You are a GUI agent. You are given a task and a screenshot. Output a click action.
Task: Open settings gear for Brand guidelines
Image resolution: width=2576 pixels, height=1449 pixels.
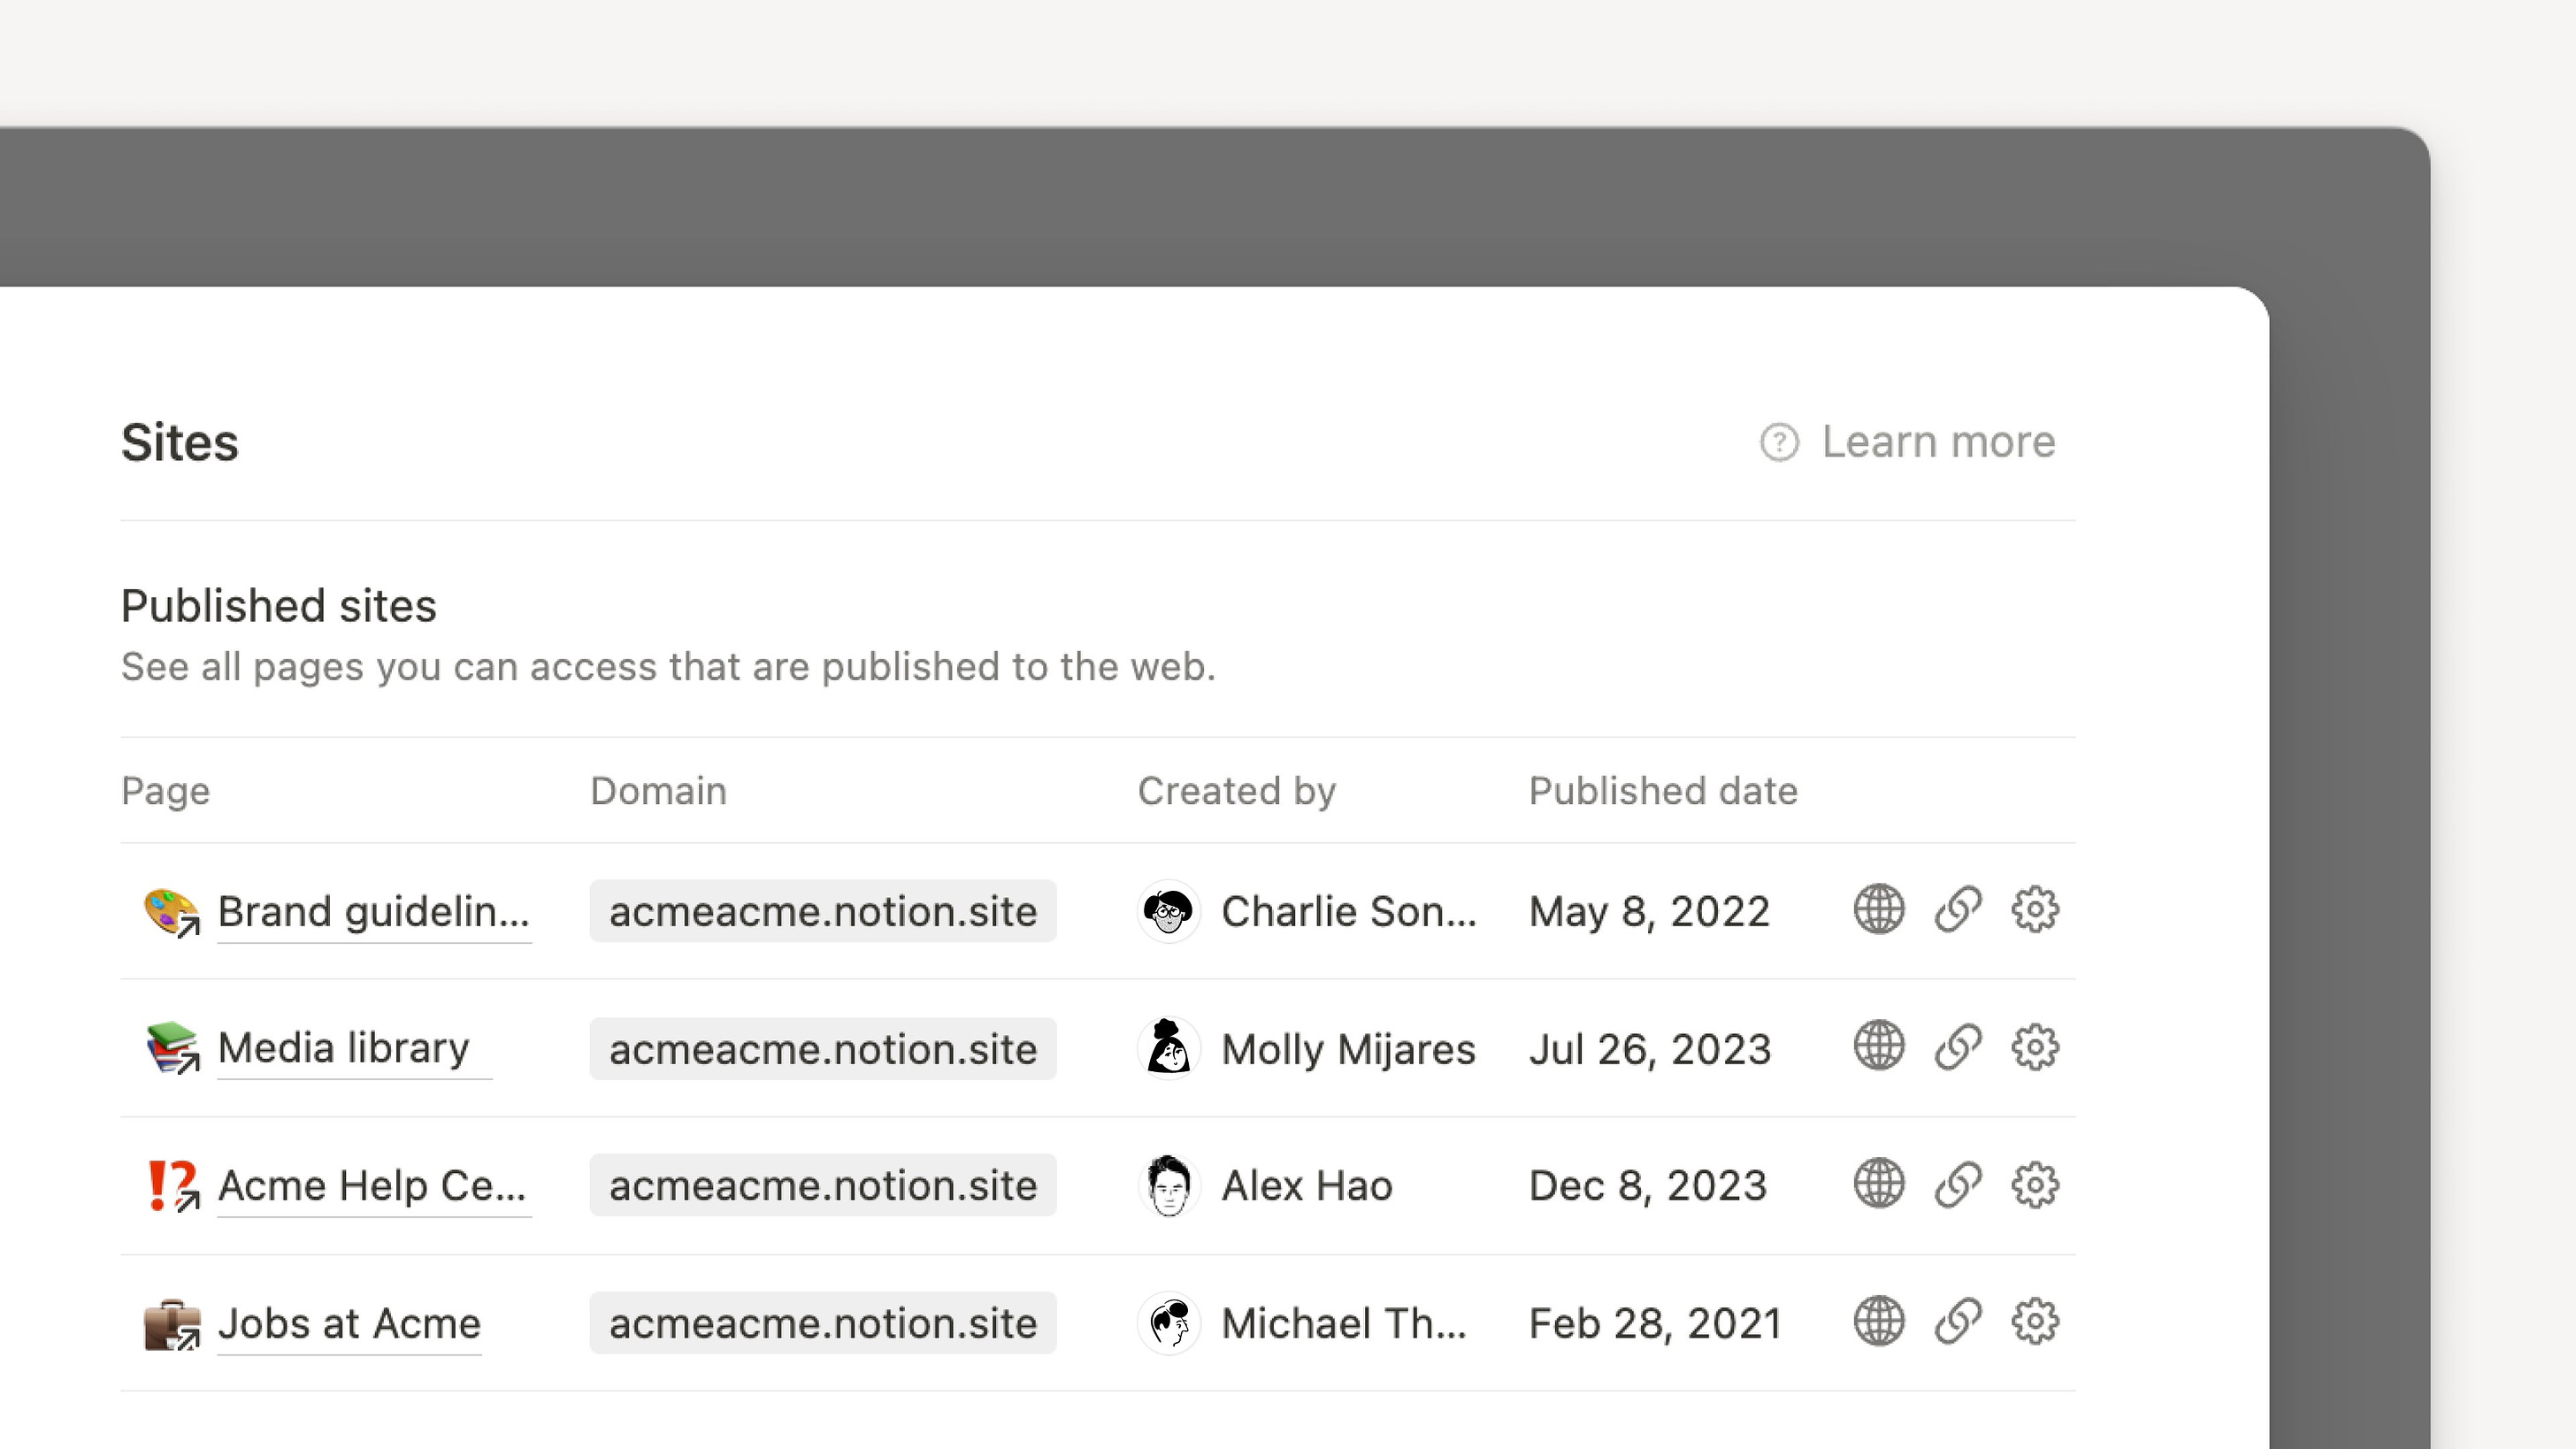click(2035, 909)
